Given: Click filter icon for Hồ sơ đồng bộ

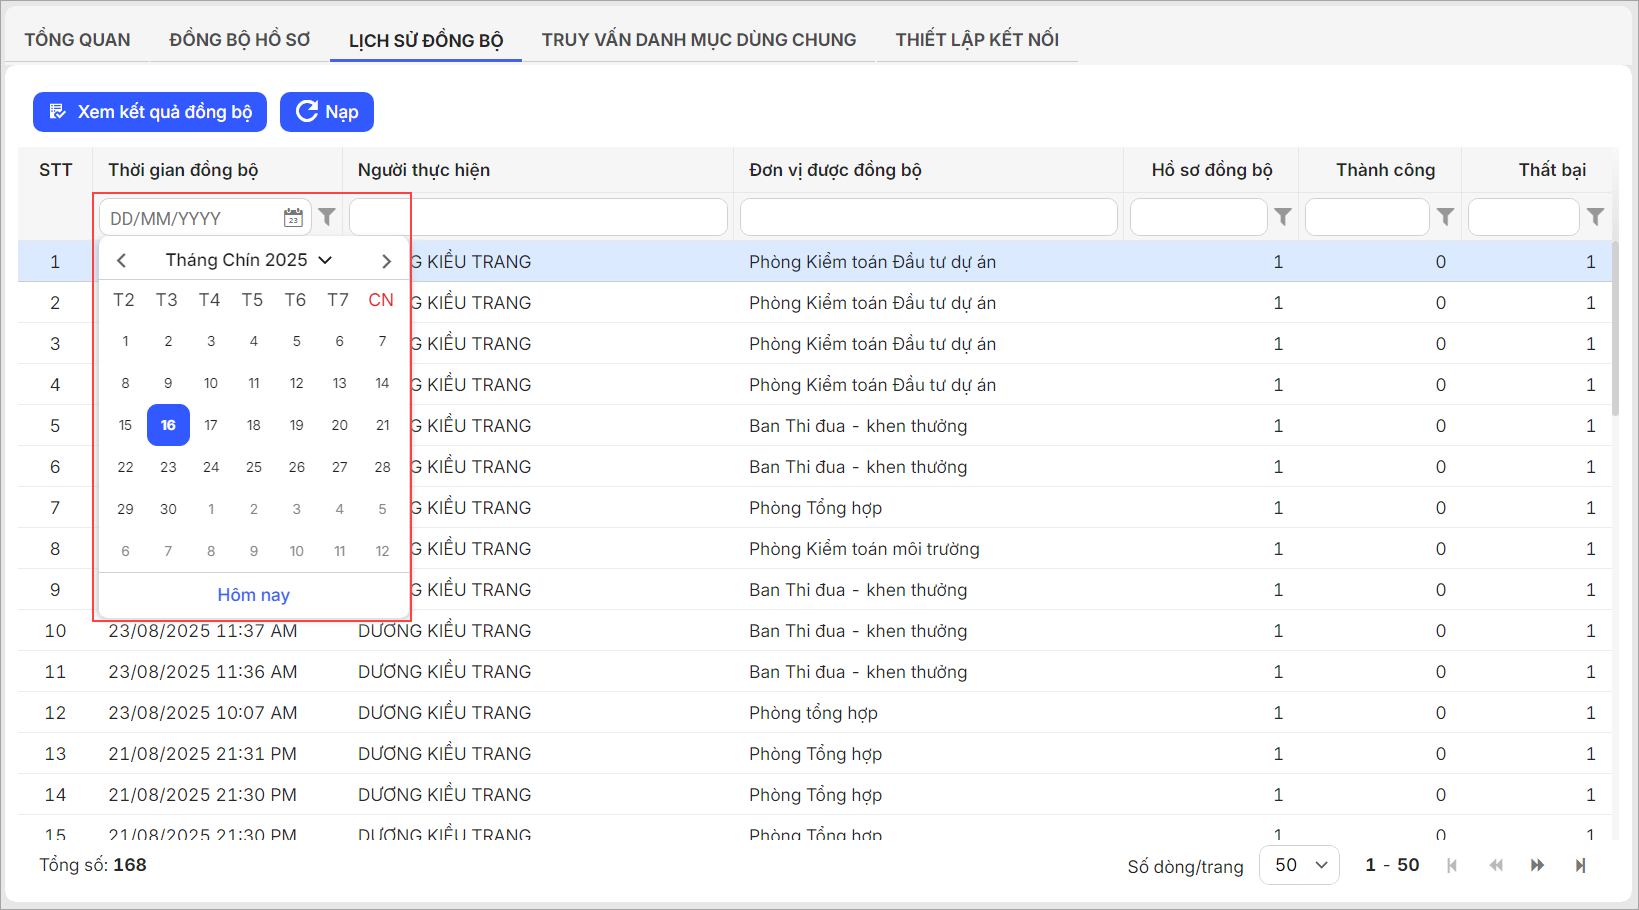Looking at the screenshot, I should (x=1283, y=217).
